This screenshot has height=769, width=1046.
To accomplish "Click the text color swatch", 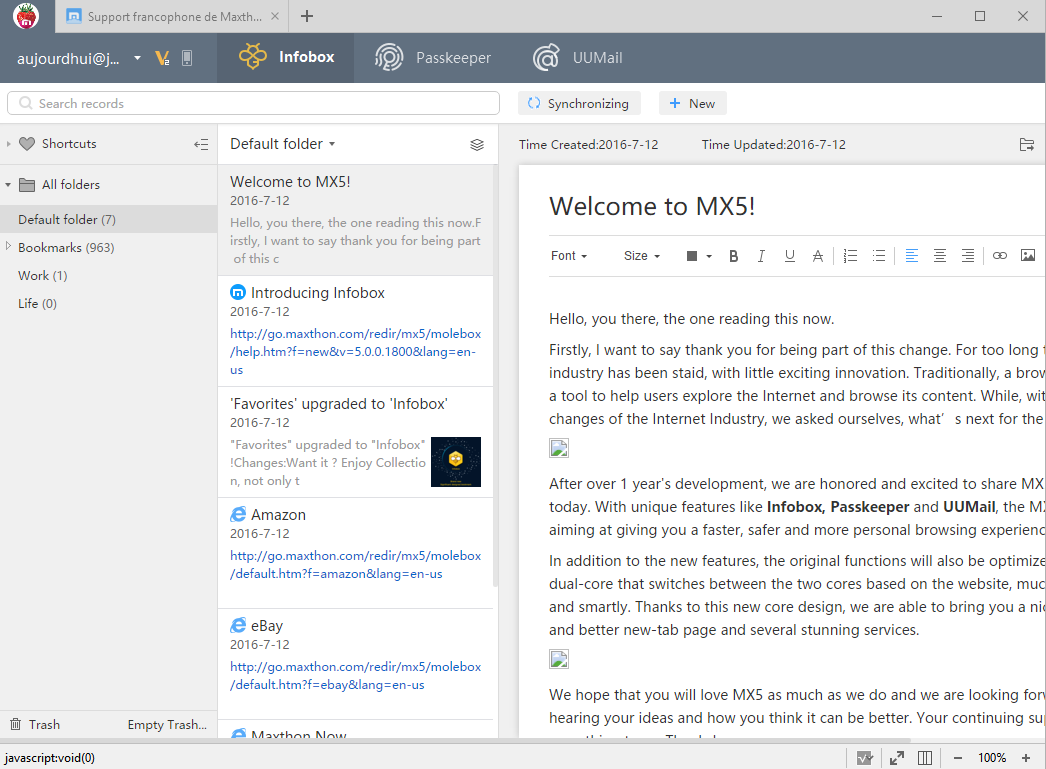I will point(692,256).
